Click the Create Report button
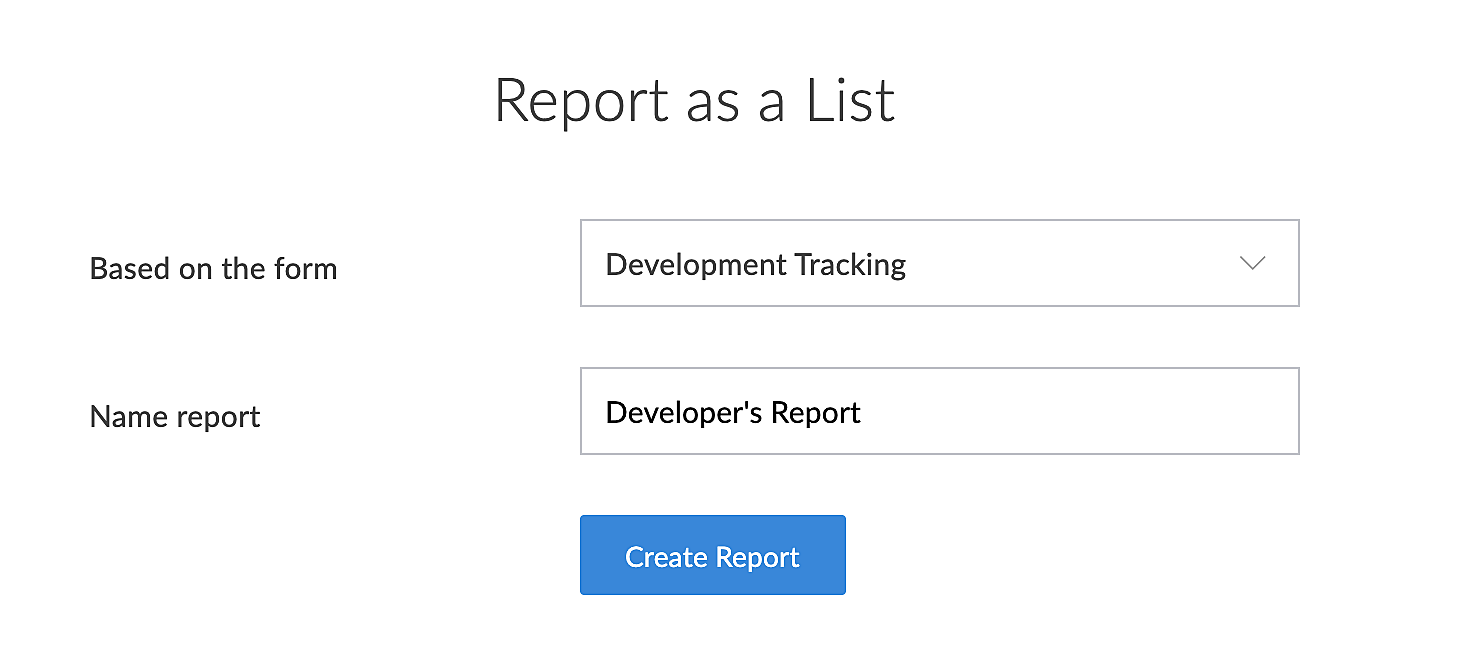The width and height of the screenshot is (1466, 664). point(712,555)
